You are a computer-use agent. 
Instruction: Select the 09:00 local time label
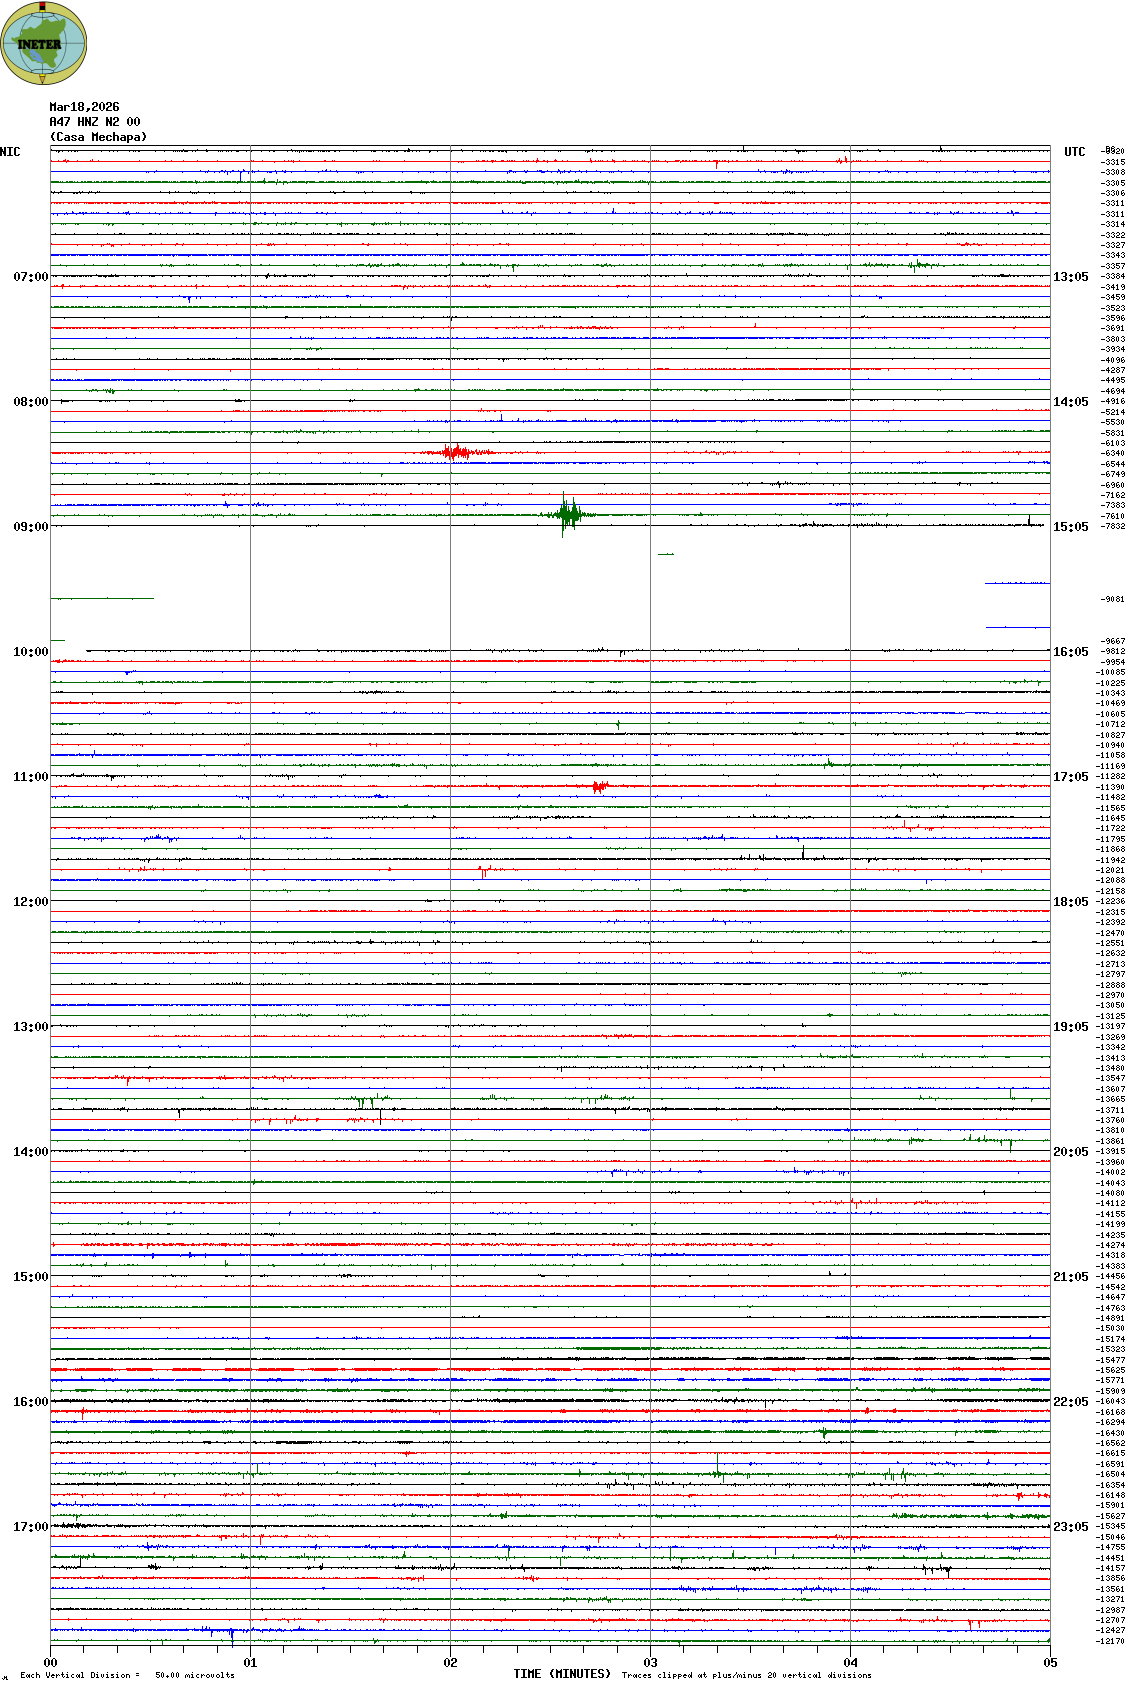(x=30, y=527)
